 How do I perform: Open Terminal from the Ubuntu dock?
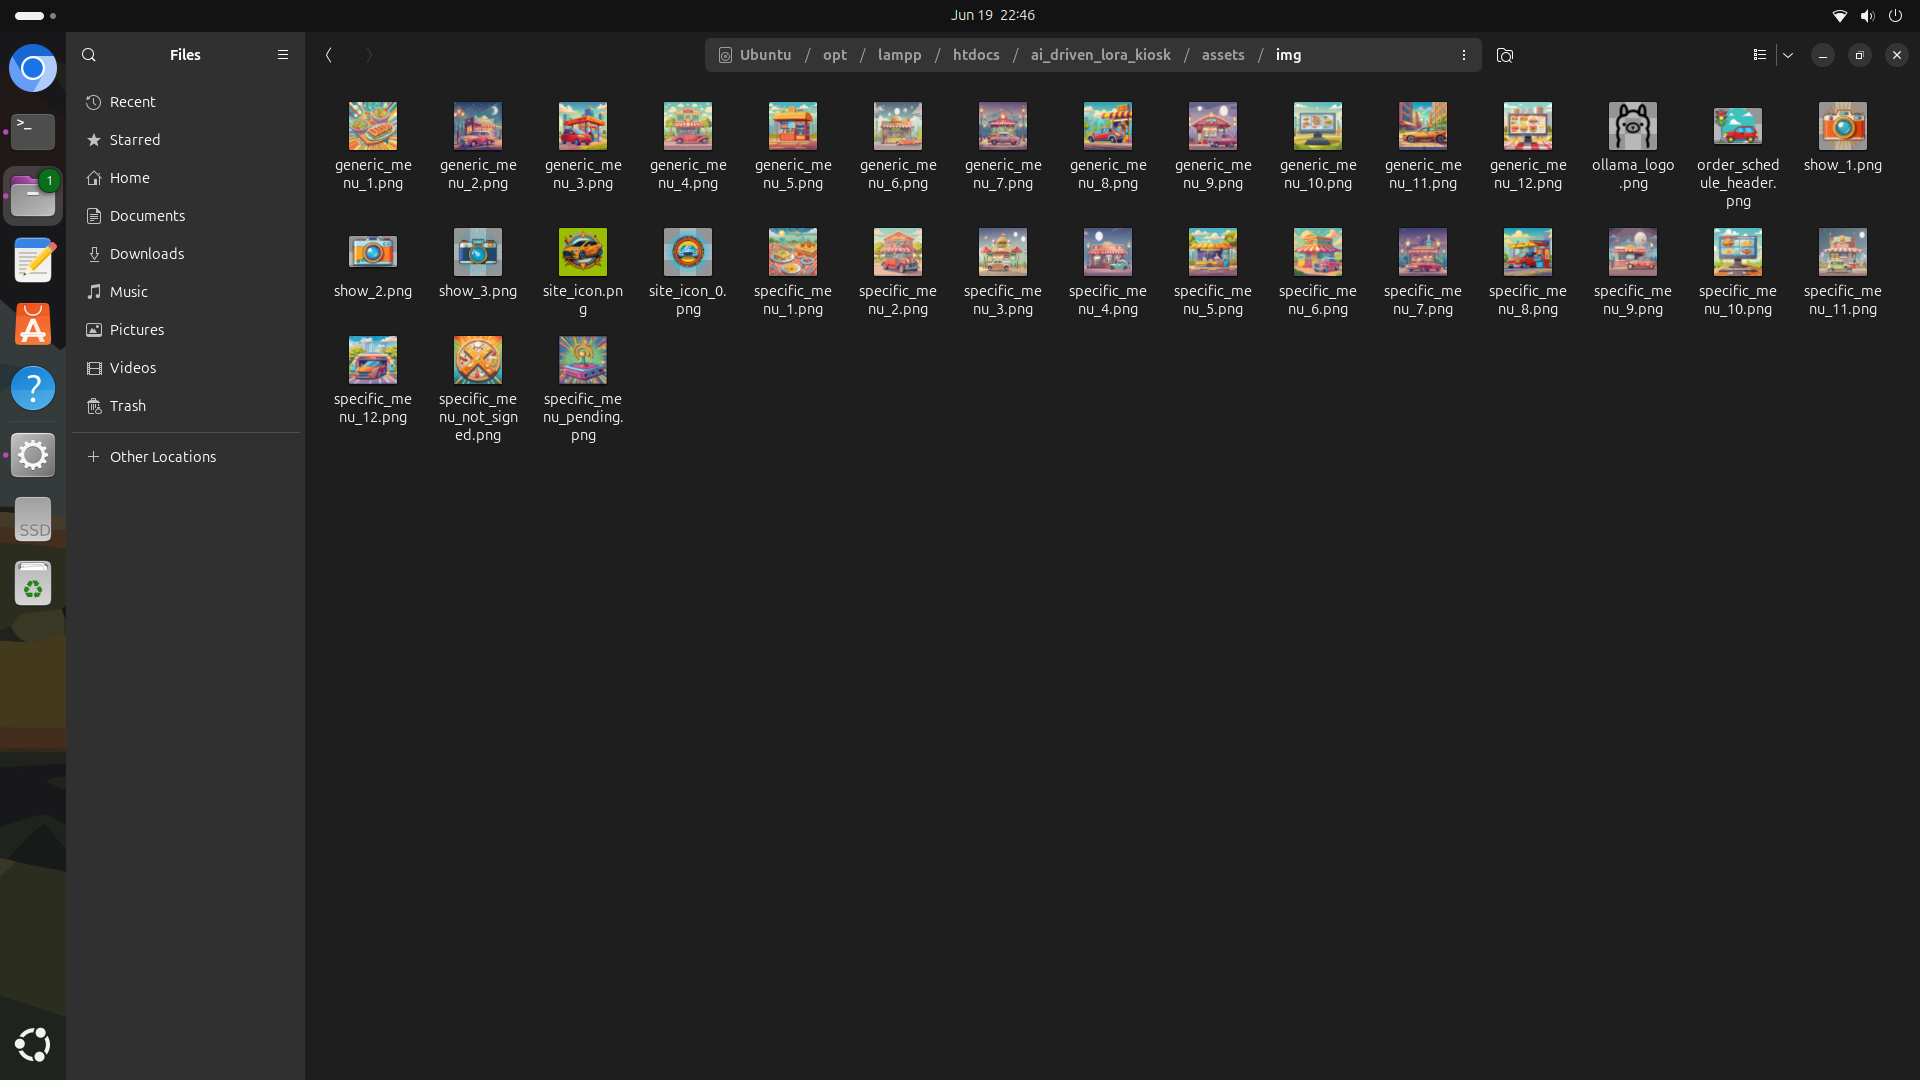coord(33,131)
